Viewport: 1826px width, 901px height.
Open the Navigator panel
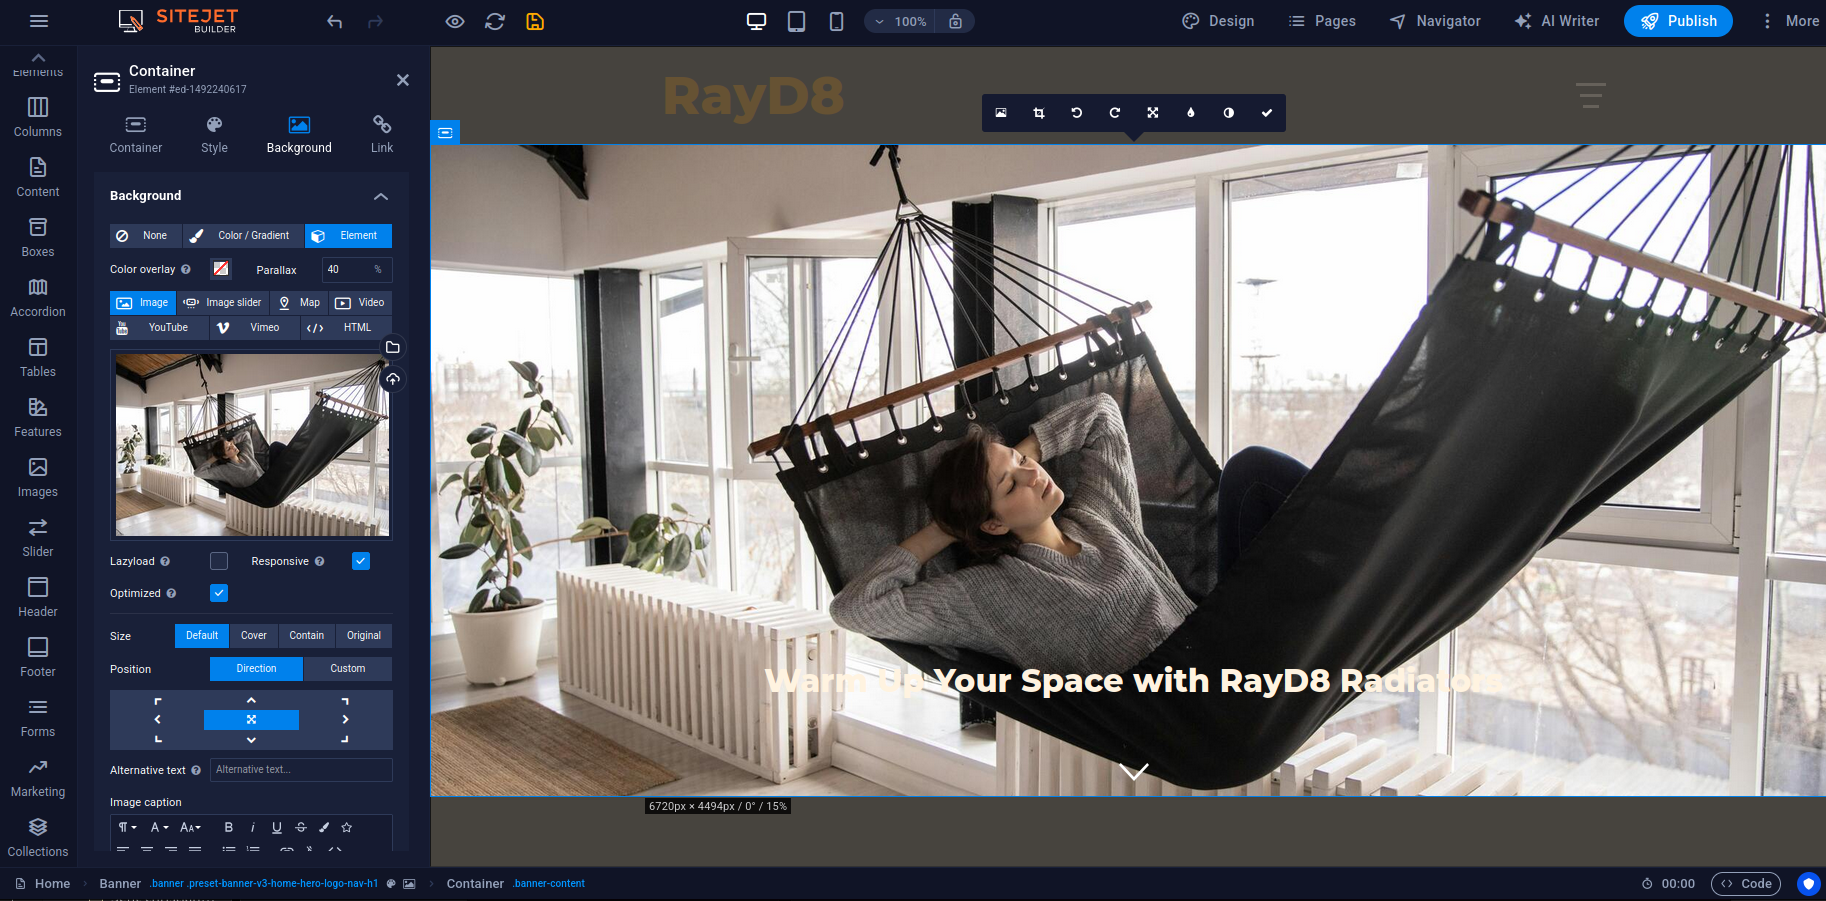[x=1435, y=21]
